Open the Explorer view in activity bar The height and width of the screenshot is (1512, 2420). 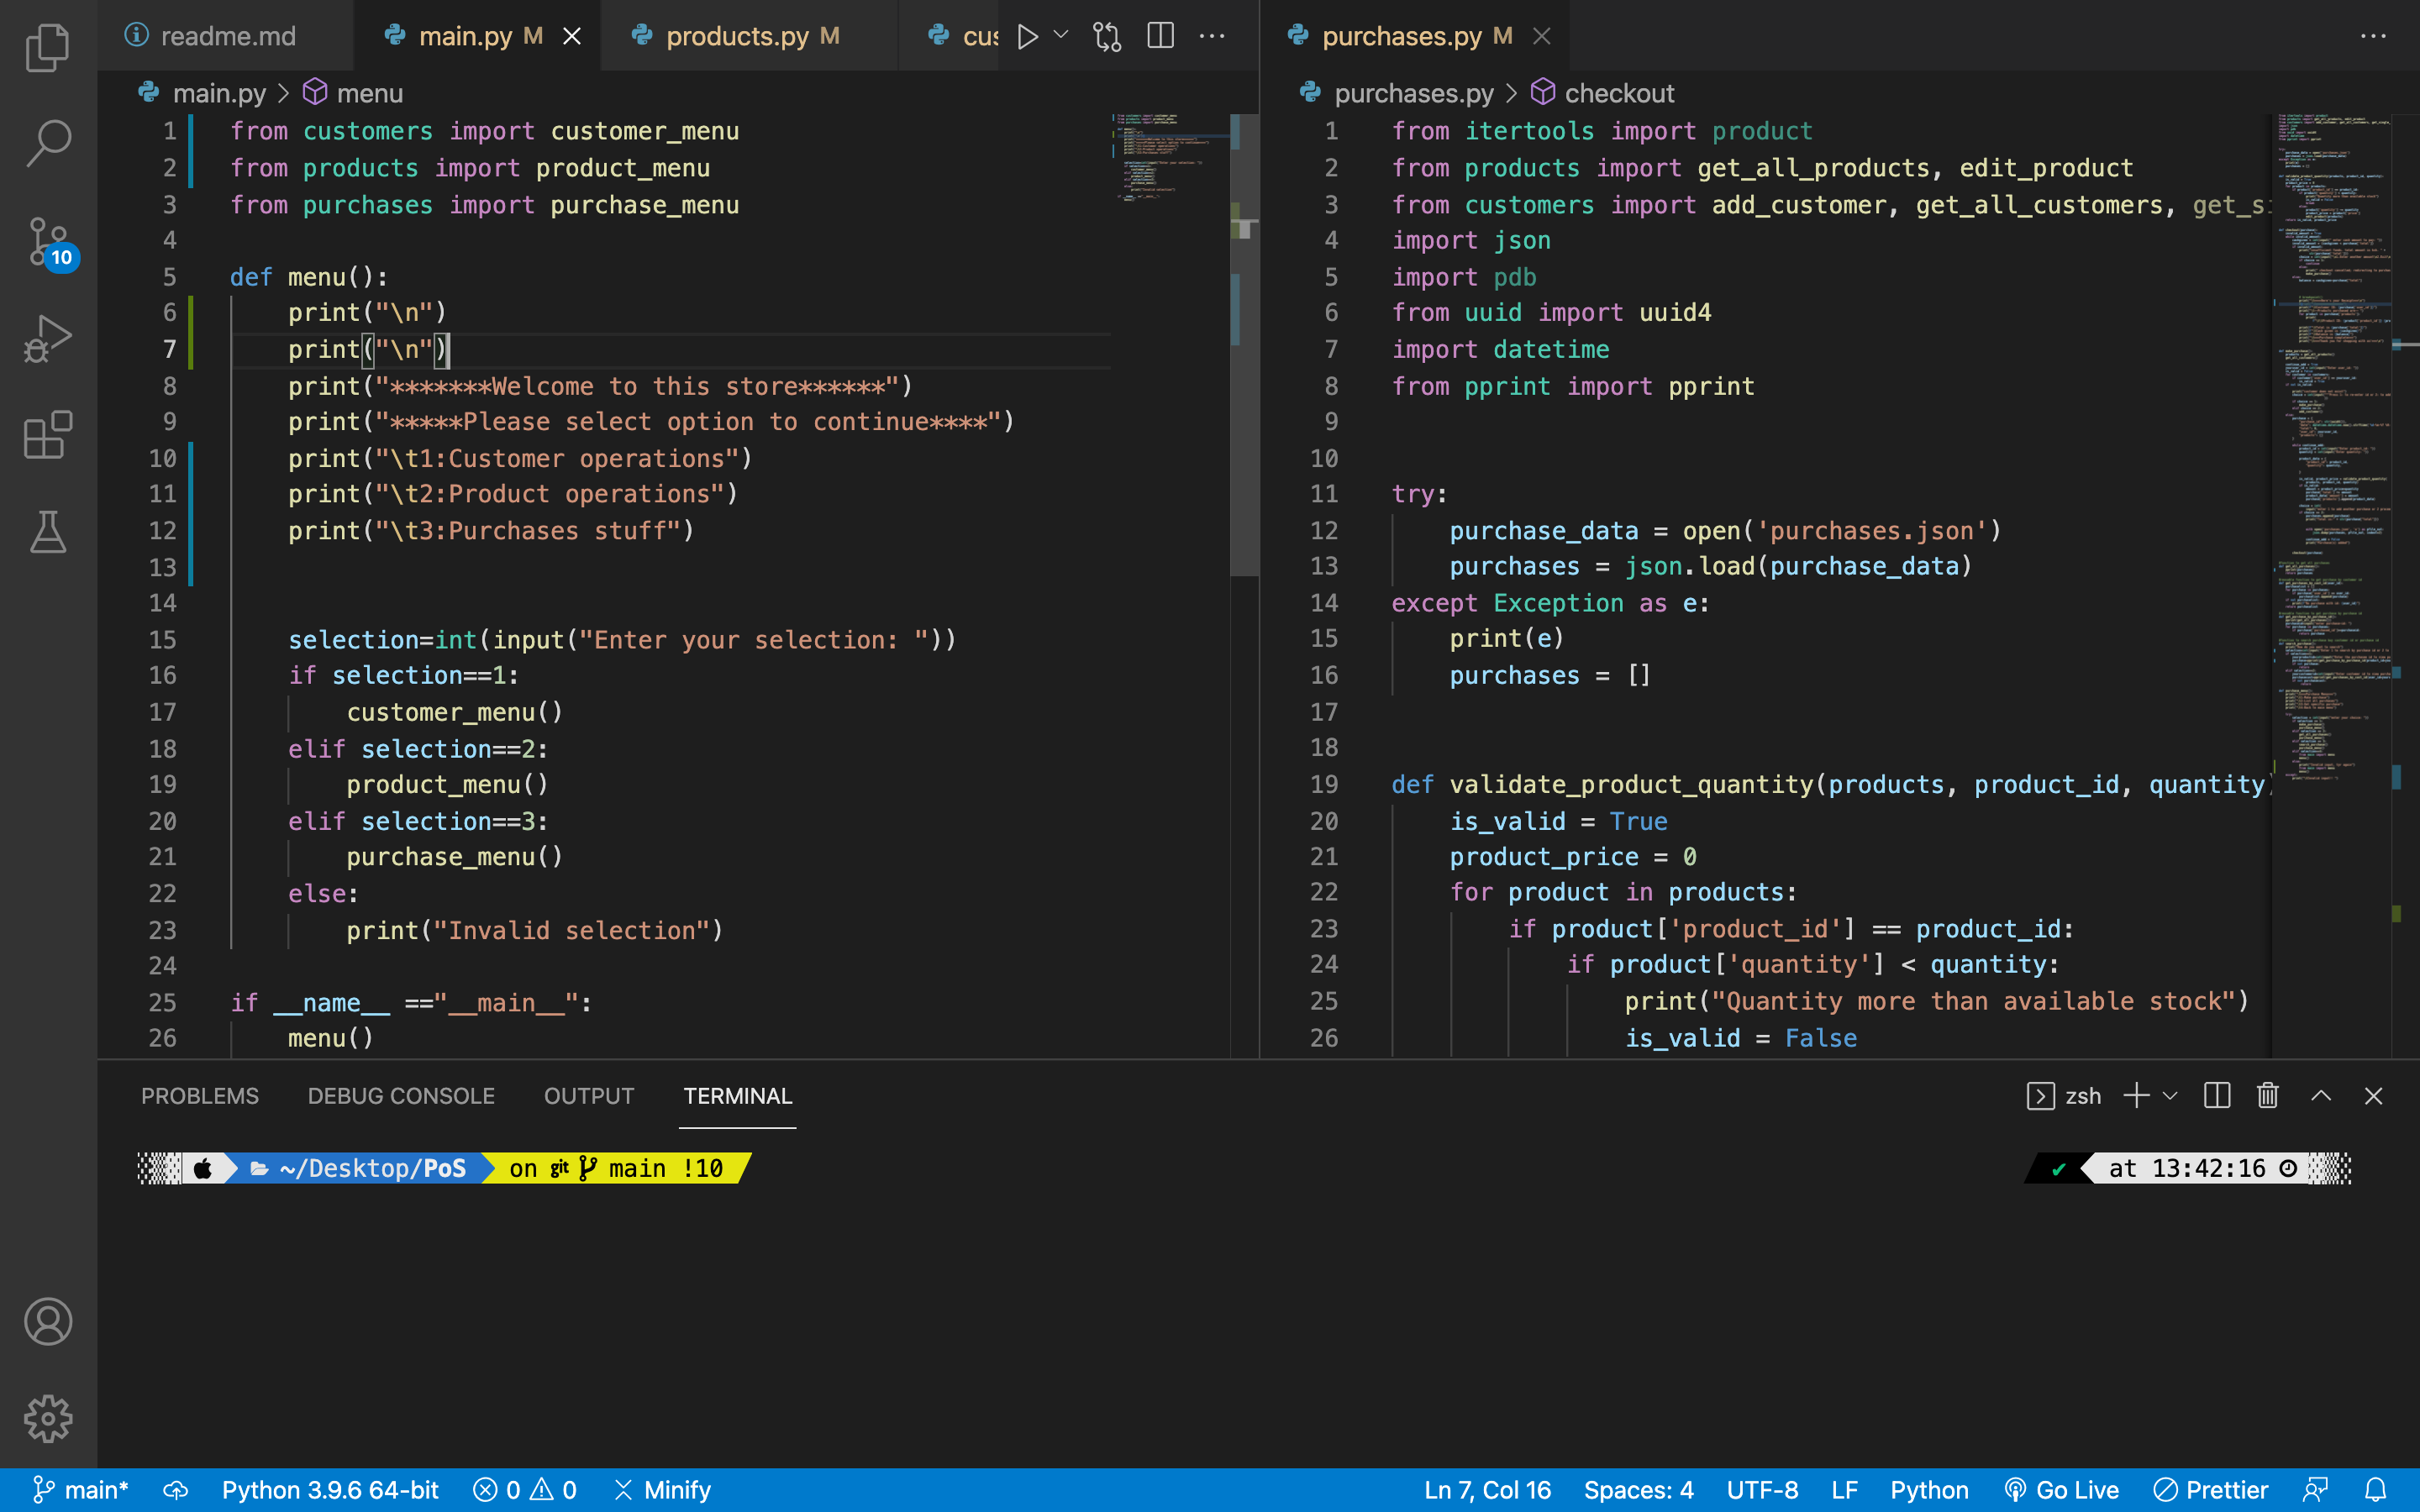48,48
